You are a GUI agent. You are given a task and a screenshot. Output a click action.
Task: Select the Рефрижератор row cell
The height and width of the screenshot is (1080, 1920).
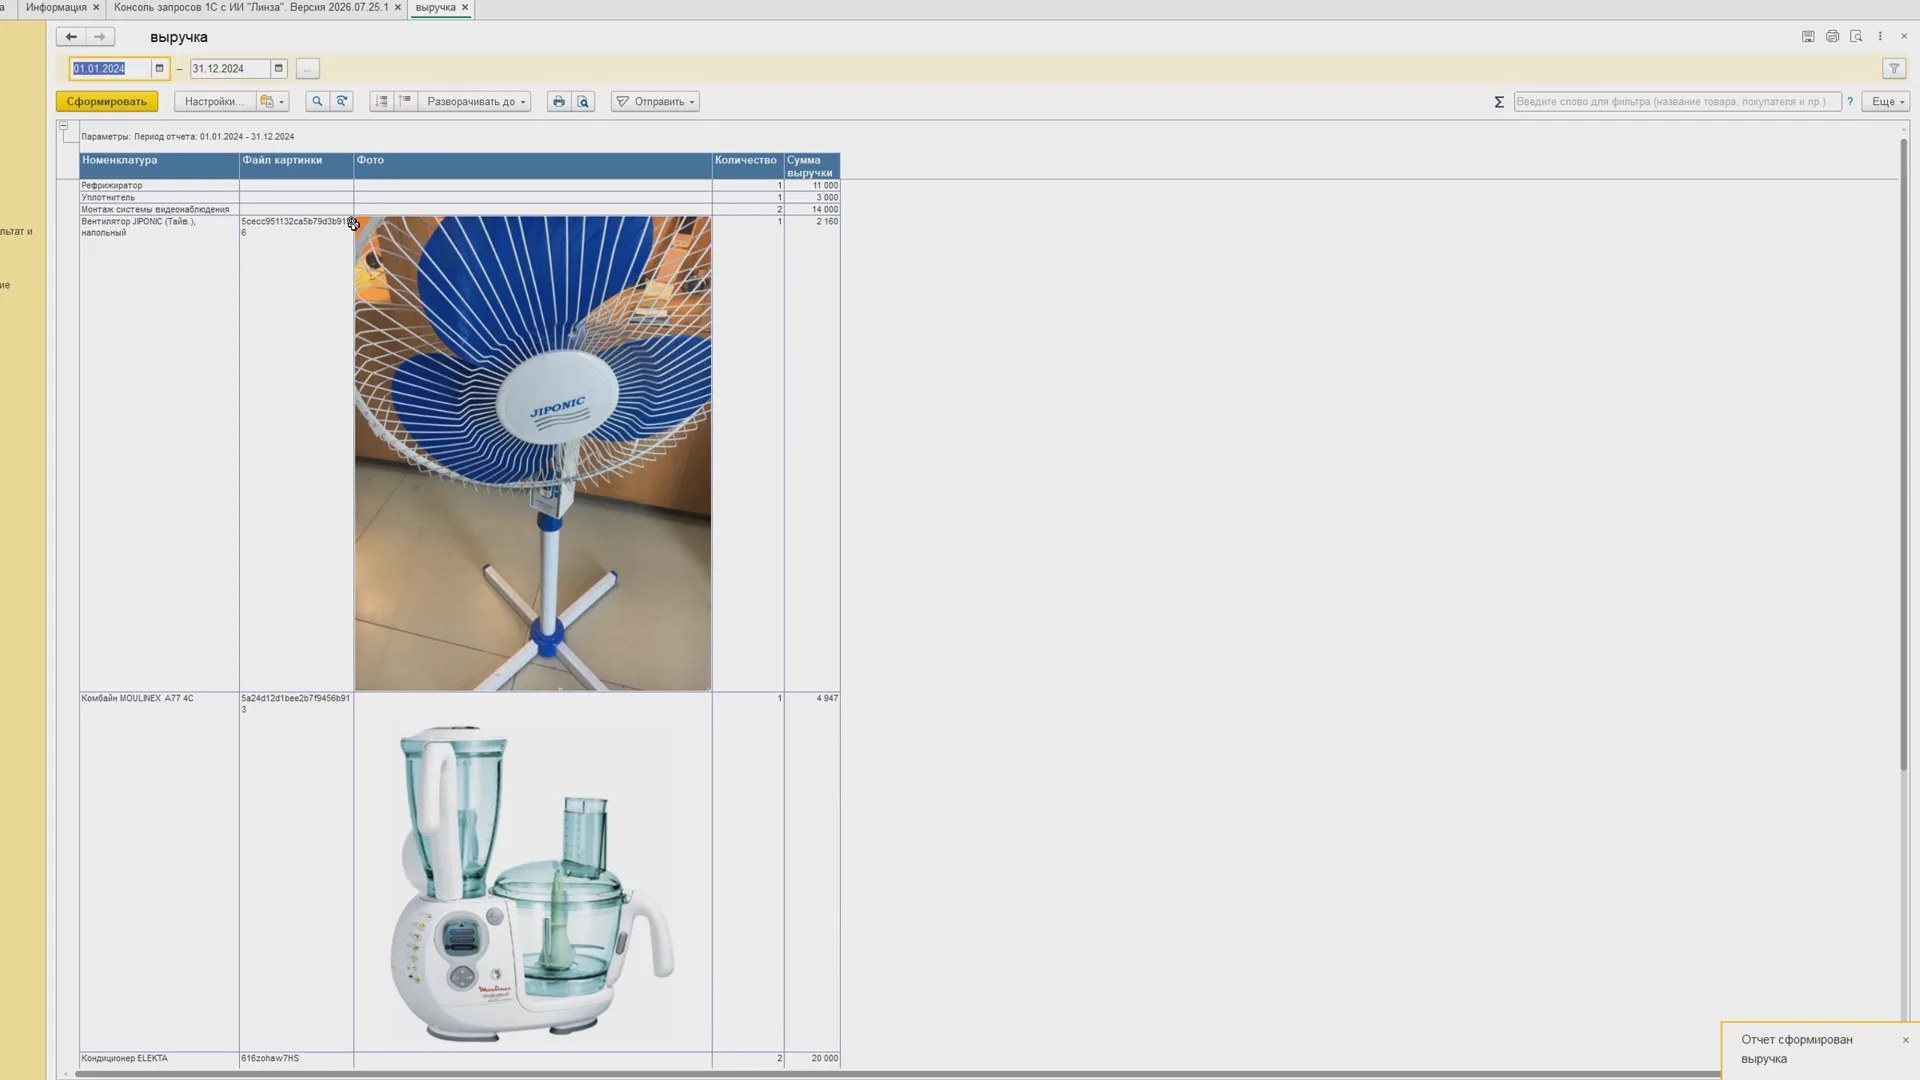click(159, 186)
